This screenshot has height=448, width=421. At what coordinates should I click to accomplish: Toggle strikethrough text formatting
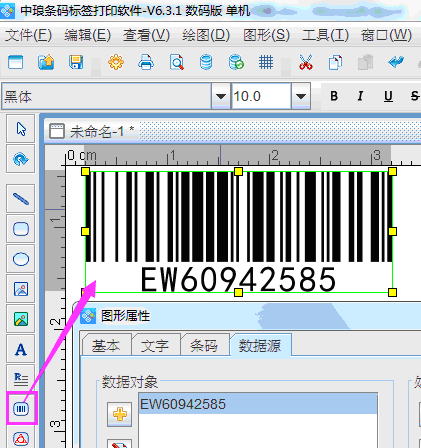pos(414,96)
